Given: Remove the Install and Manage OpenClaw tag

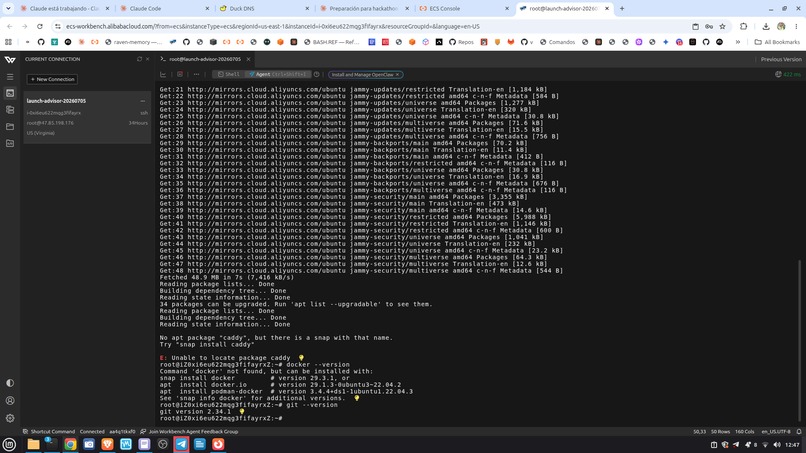Looking at the screenshot, I should 397,75.
